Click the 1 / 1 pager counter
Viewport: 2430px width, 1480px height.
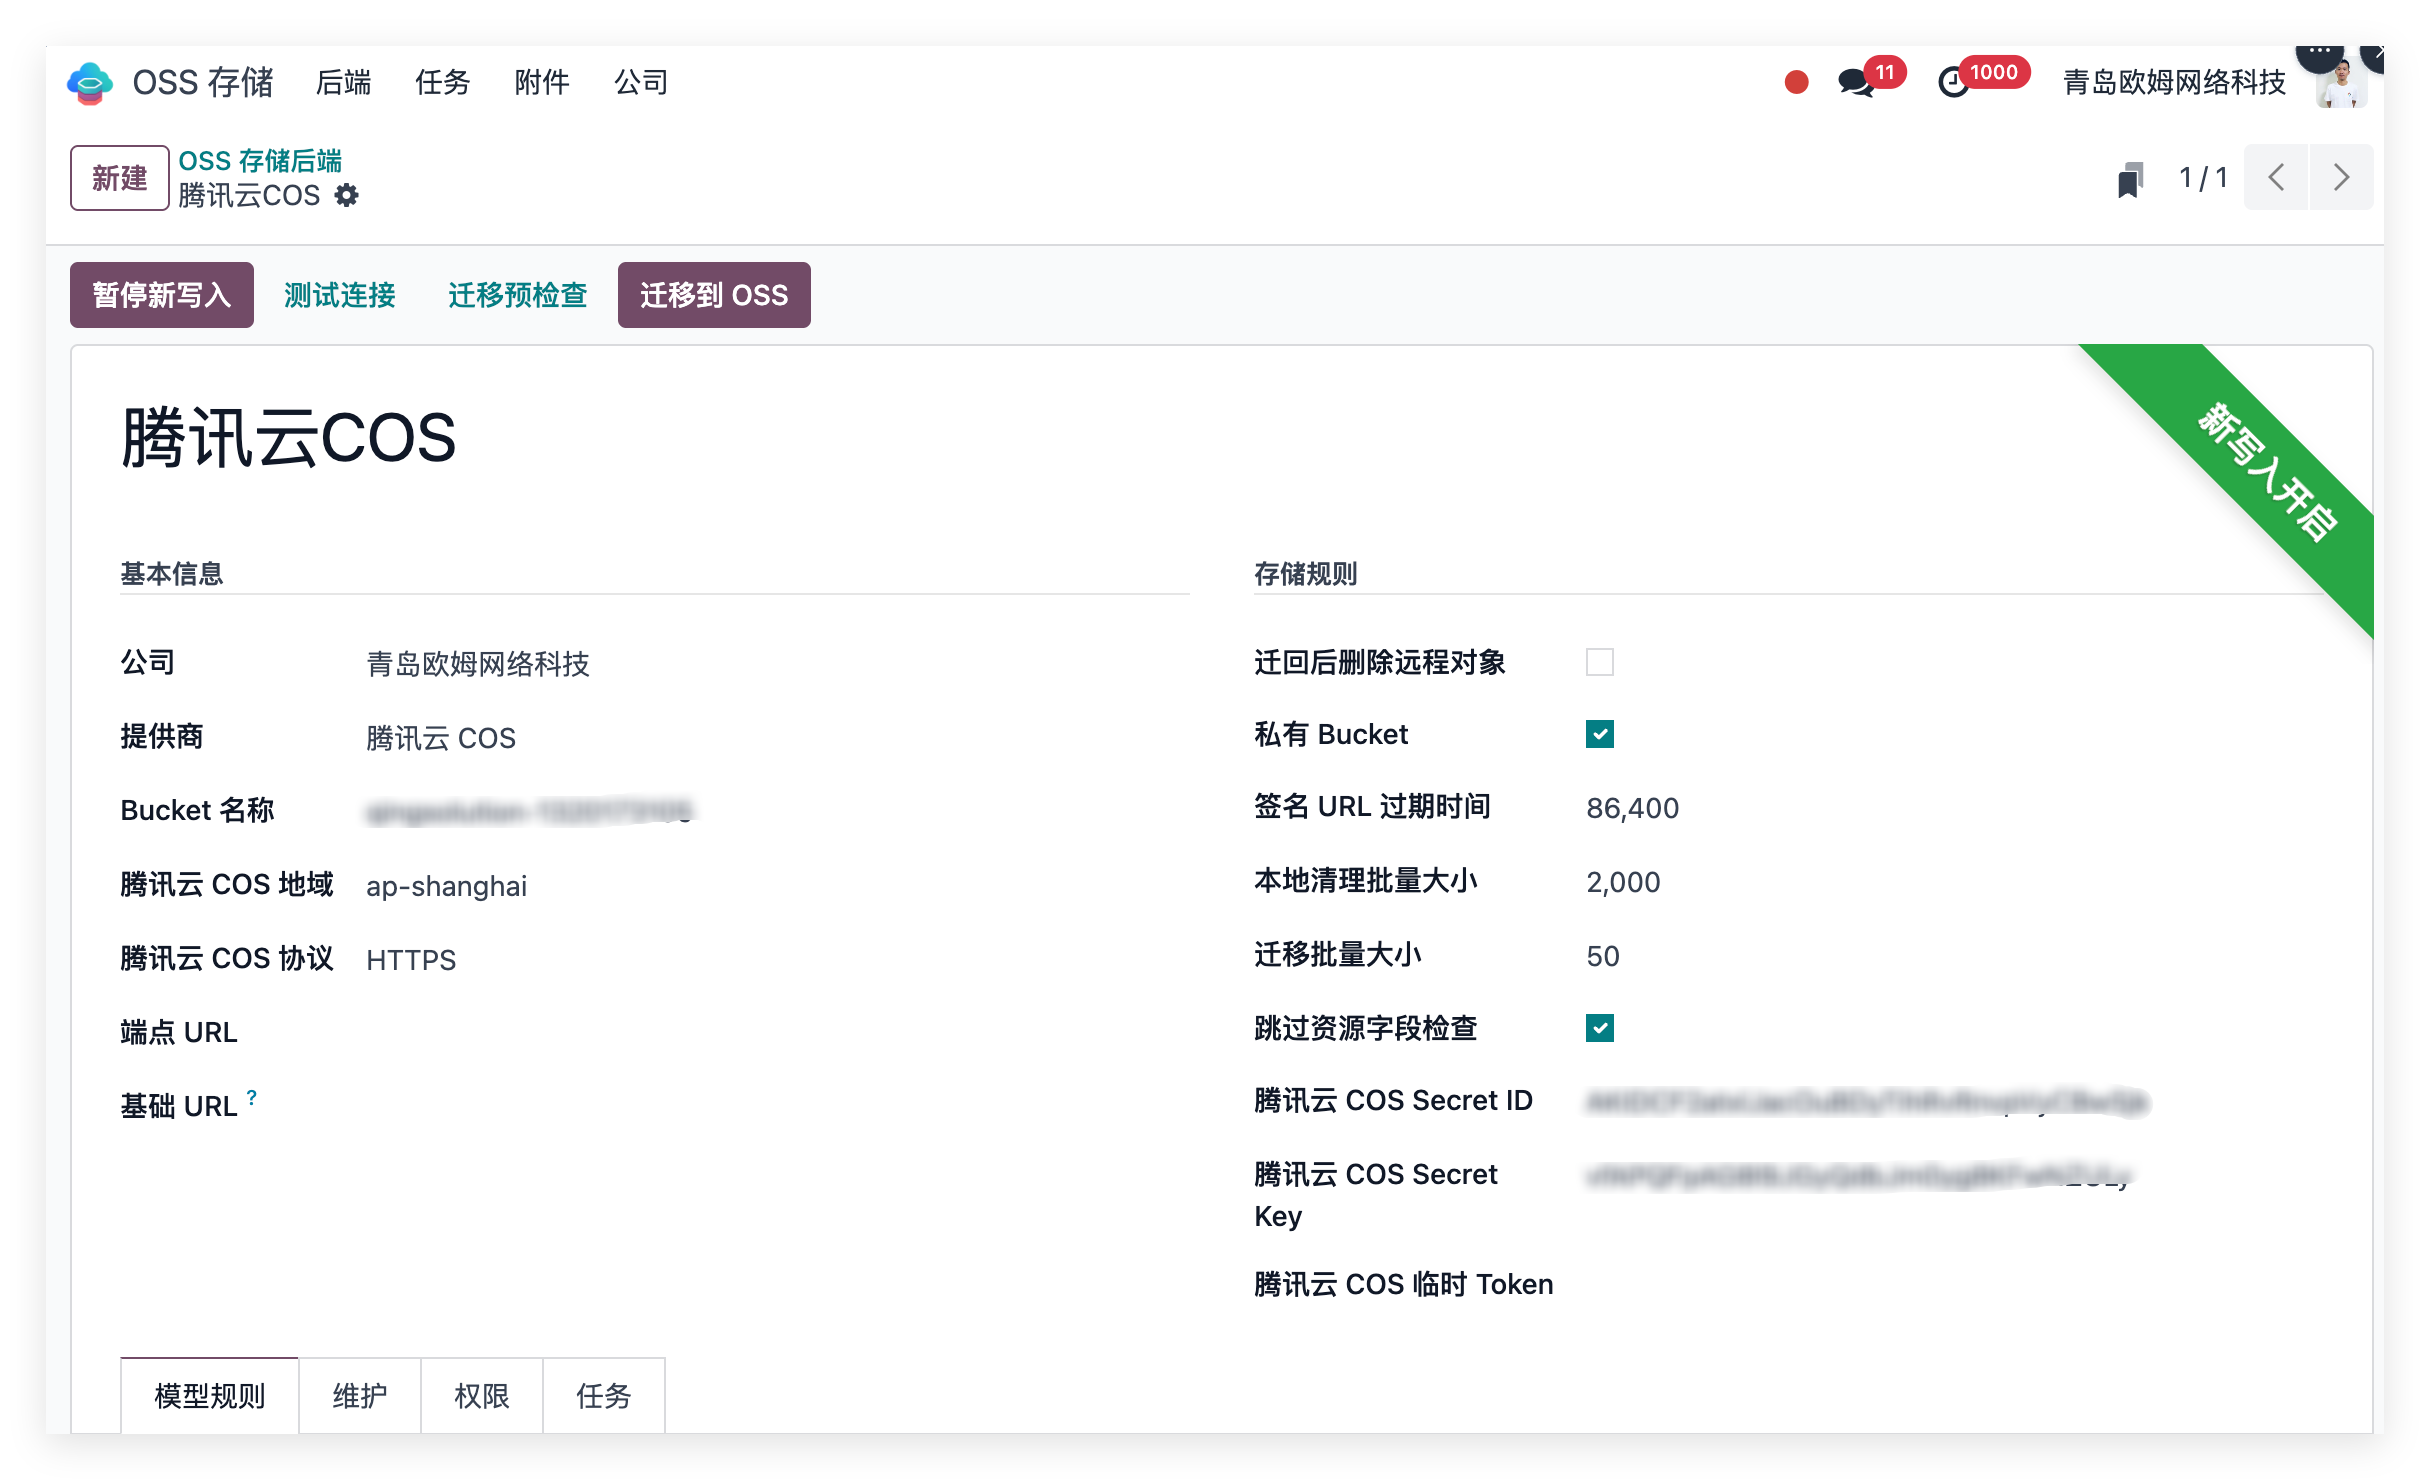pyautogui.click(x=2203, y=178)
